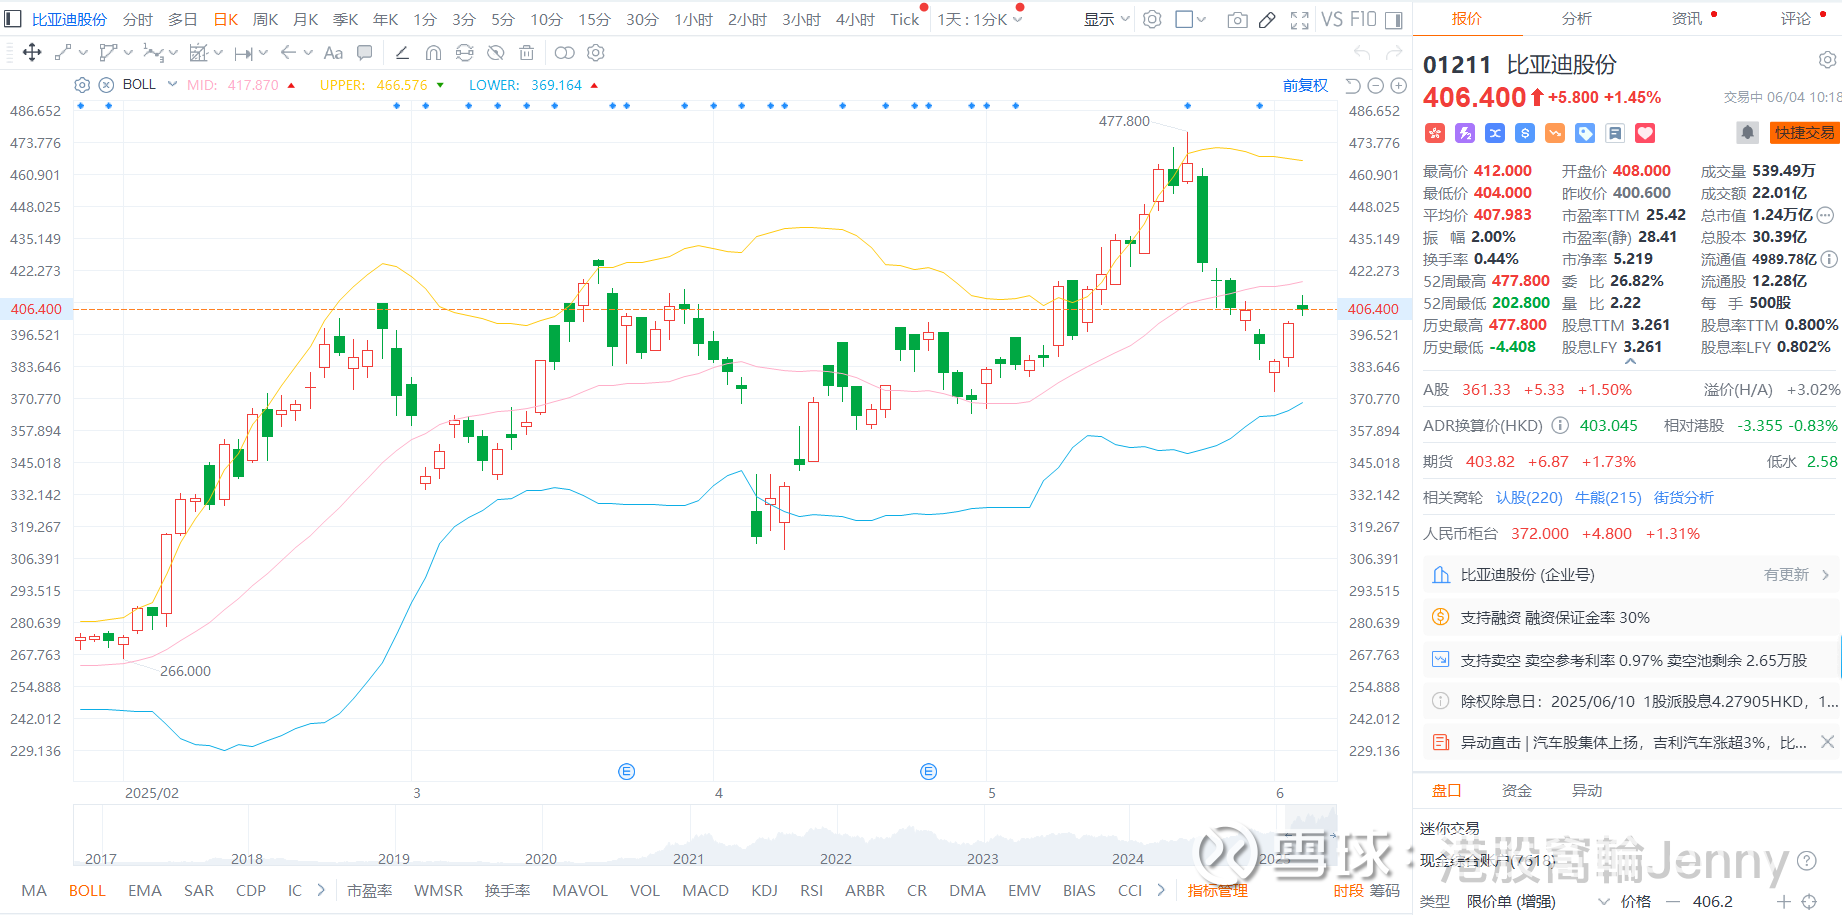The height and width of the screenshot is (915, 1842).
Task: Delete all drawings with trash icon
Action: (527, 53)
